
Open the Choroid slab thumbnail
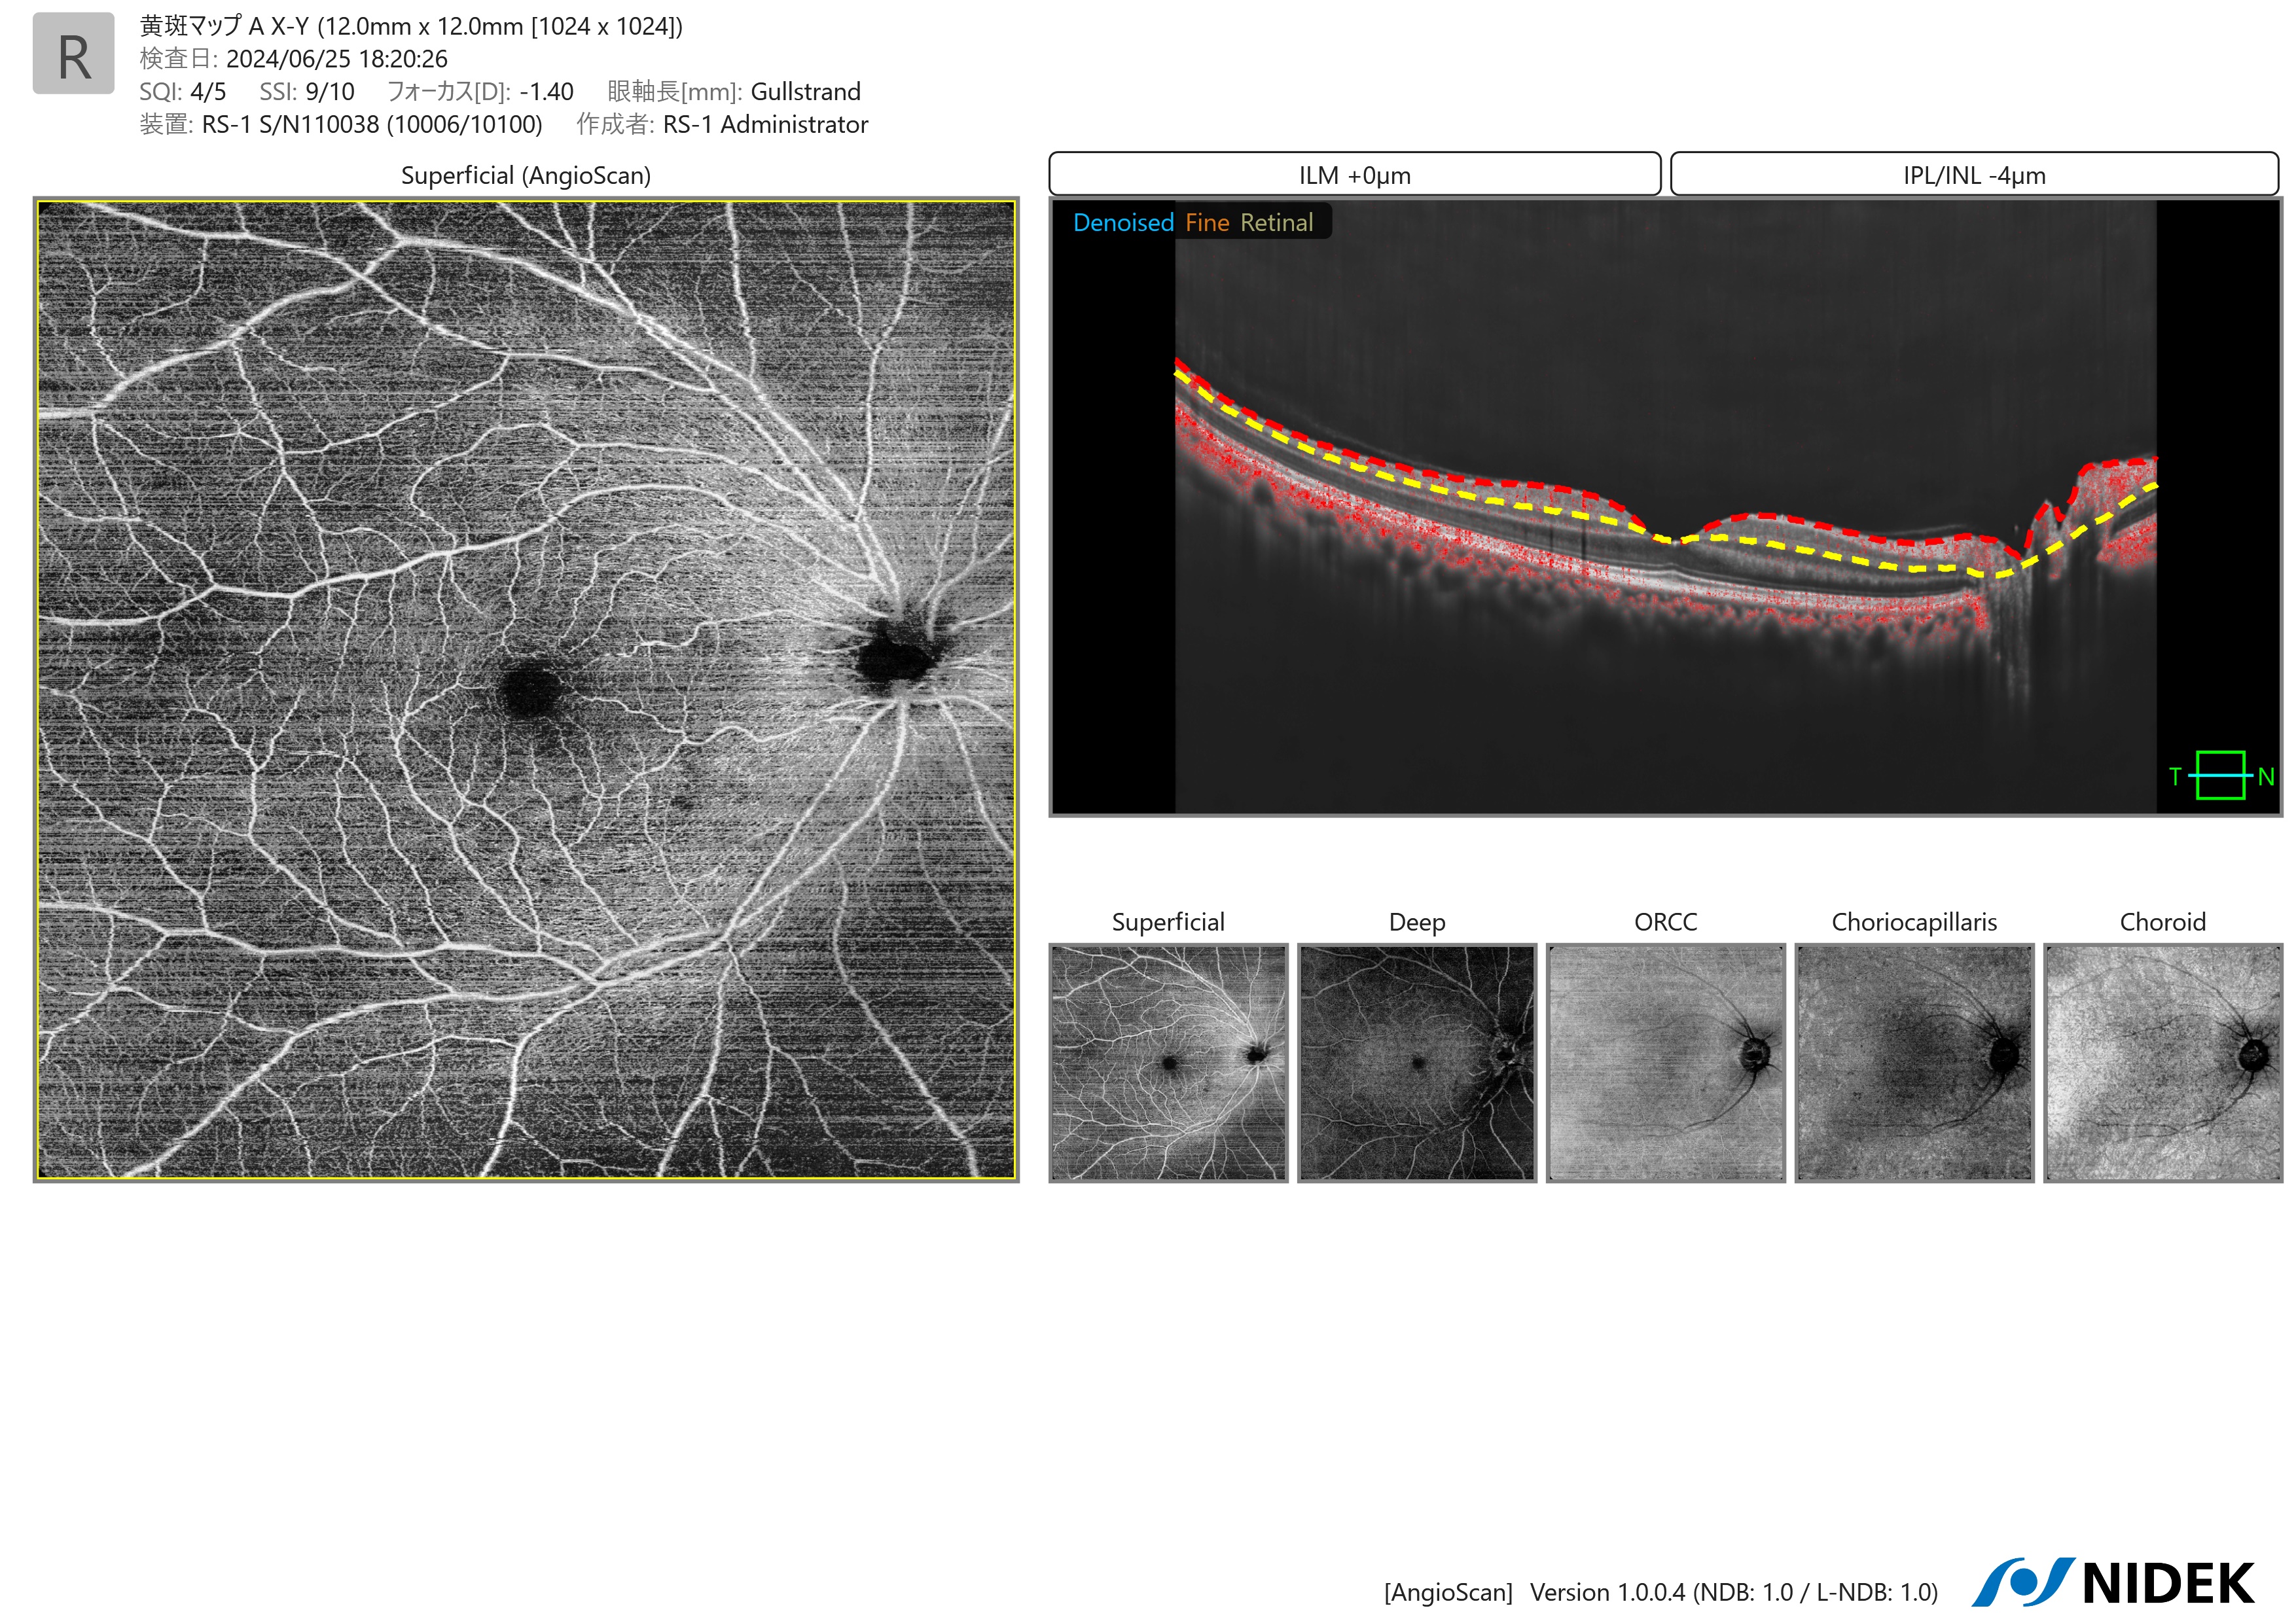pos(2163,1062)
